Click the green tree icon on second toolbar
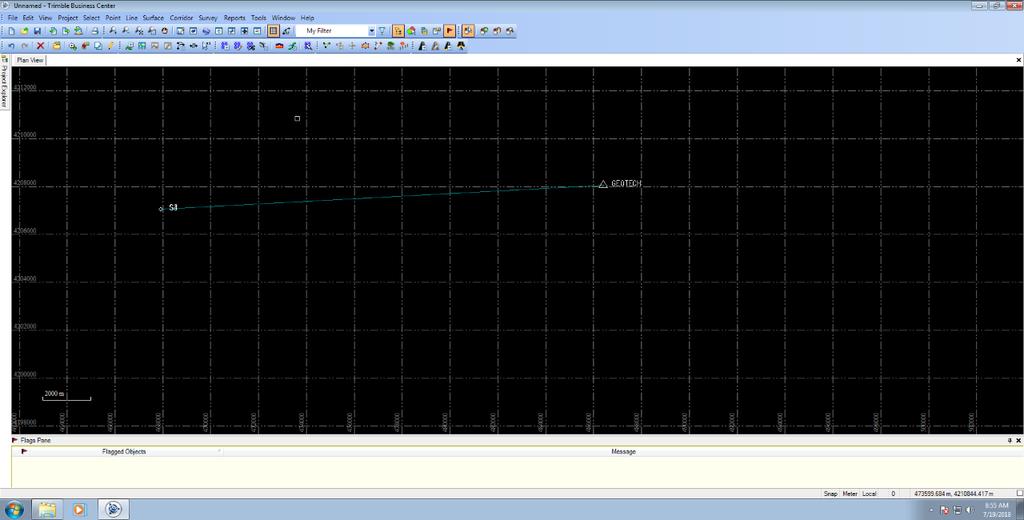 391,46
